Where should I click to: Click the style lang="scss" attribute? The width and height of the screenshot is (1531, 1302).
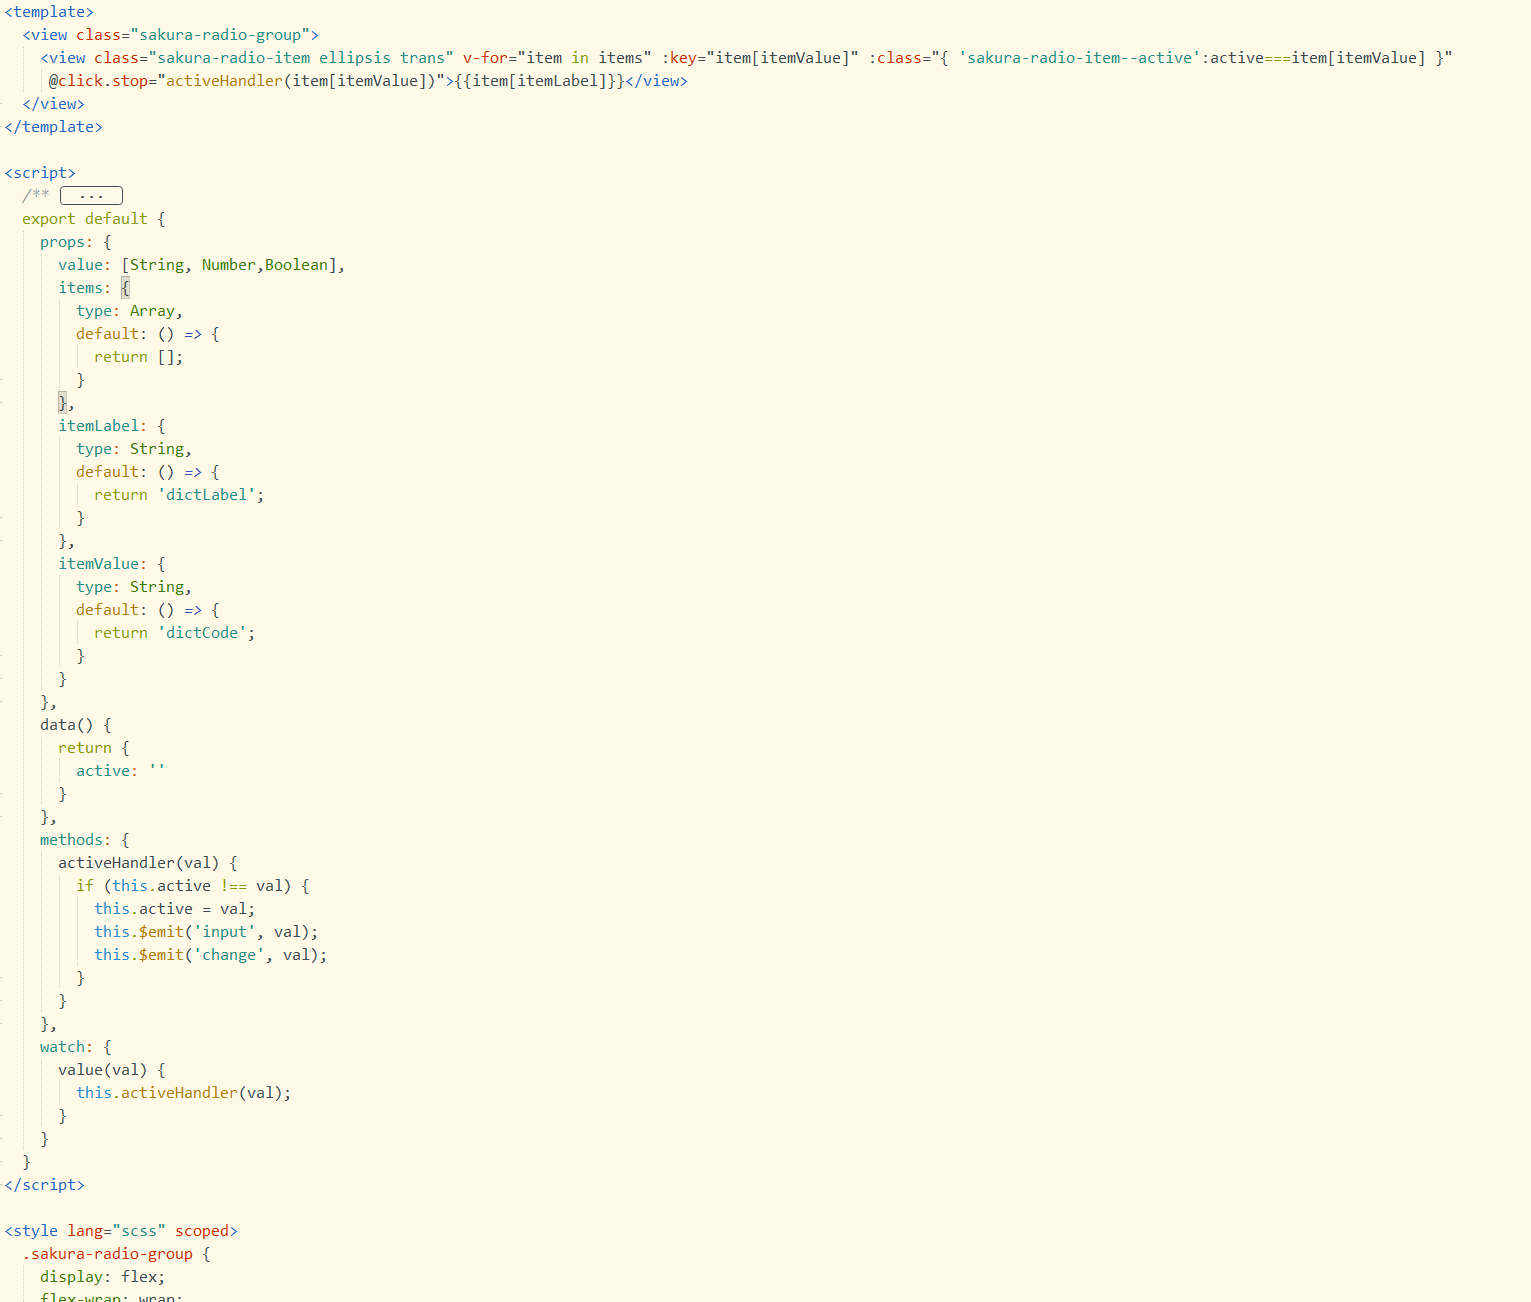coord(116,1231)
